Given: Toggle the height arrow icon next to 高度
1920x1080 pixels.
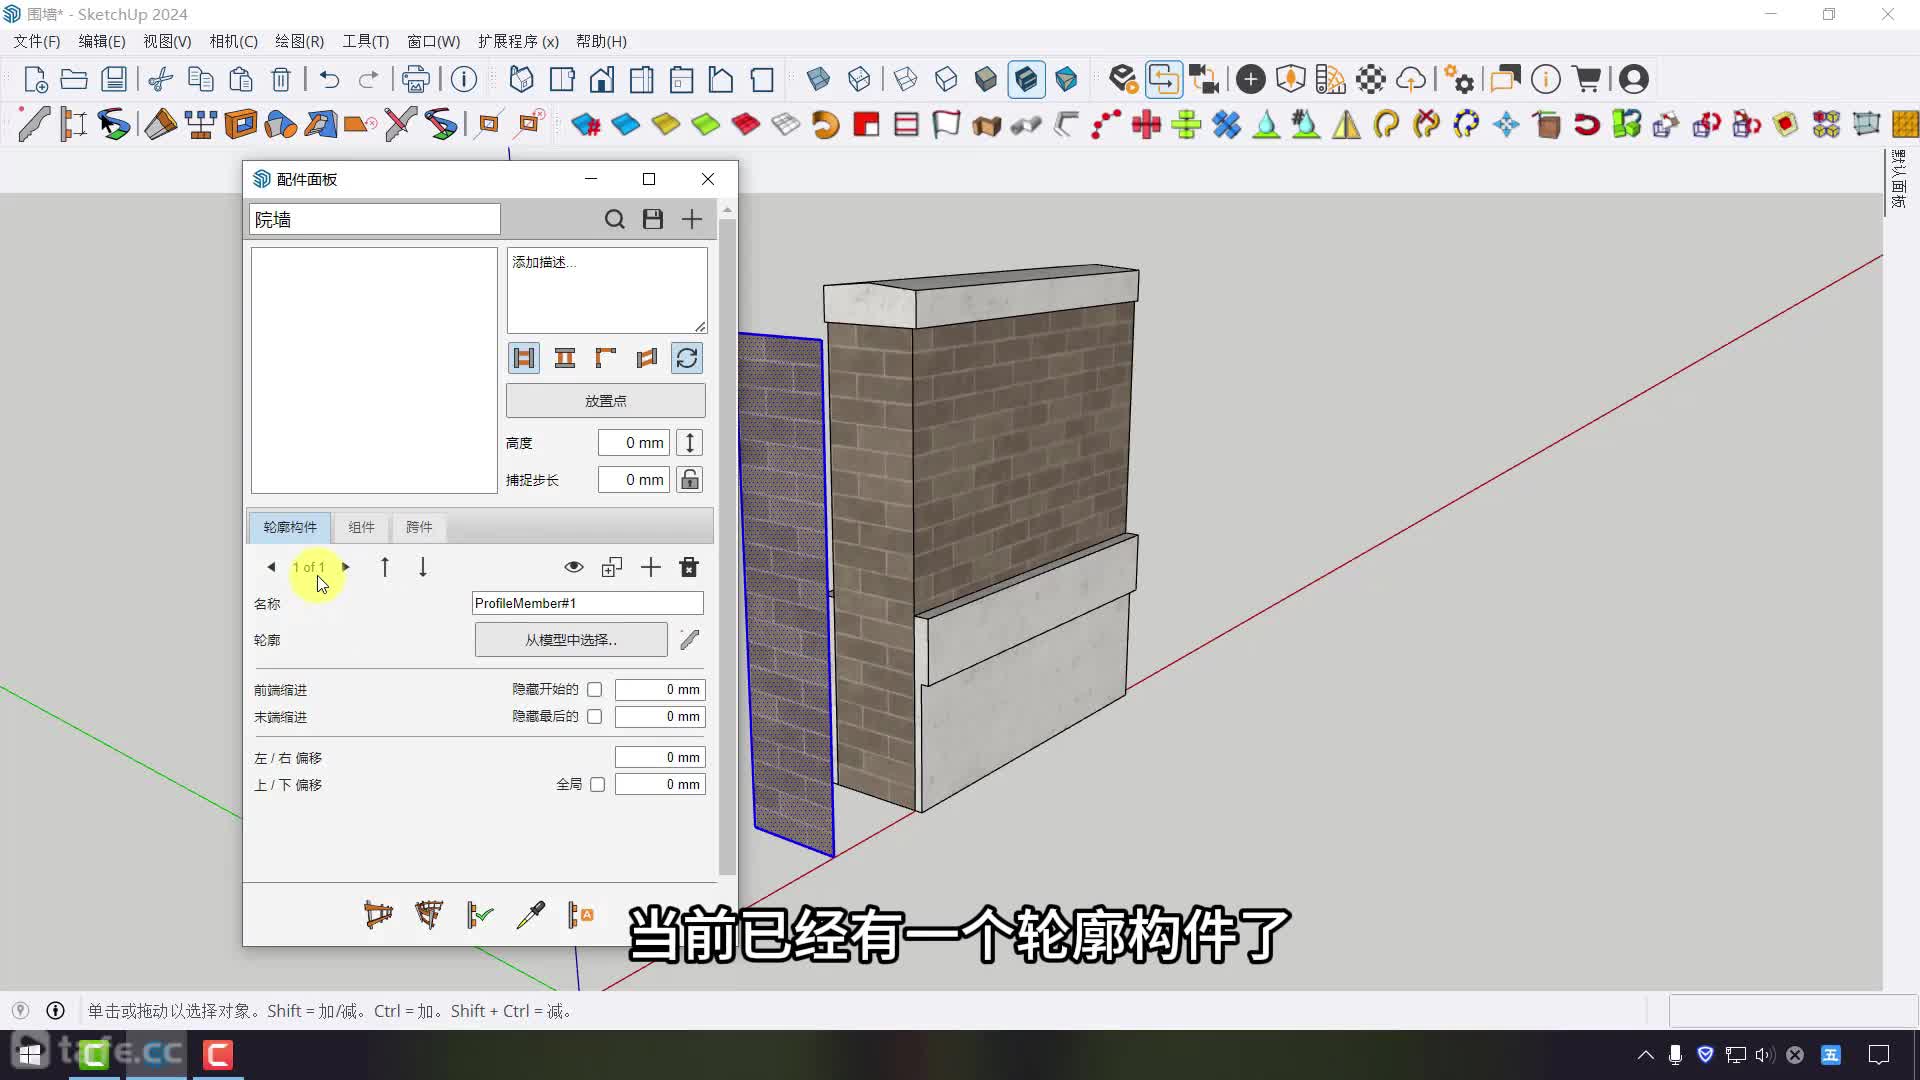Looking at the screenshot, I should (x=690, y=443).
